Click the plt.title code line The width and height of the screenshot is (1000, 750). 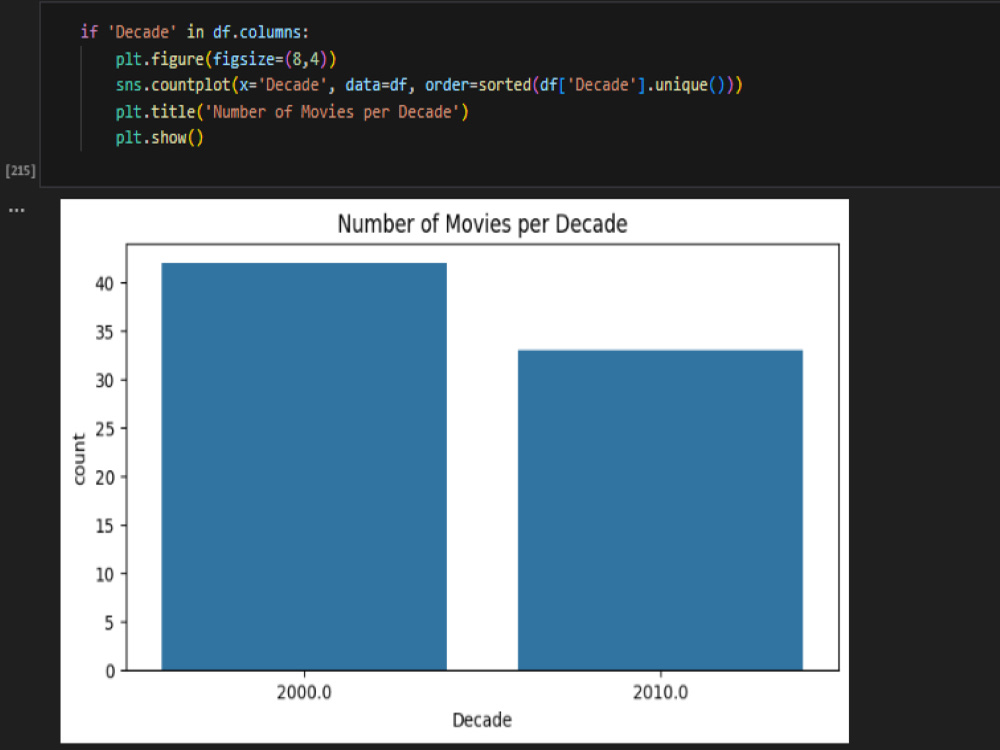coord(292,112)
